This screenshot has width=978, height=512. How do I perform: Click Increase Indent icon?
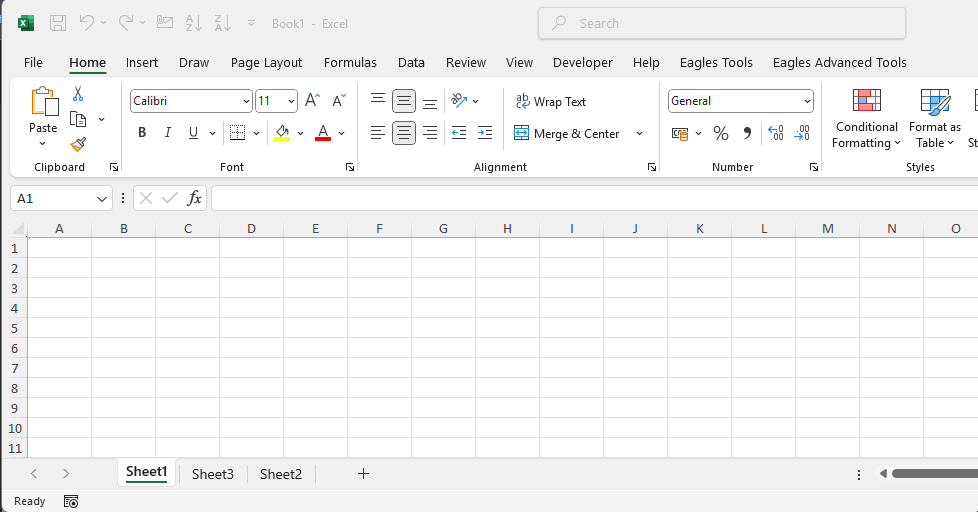[x=485, y=133]
